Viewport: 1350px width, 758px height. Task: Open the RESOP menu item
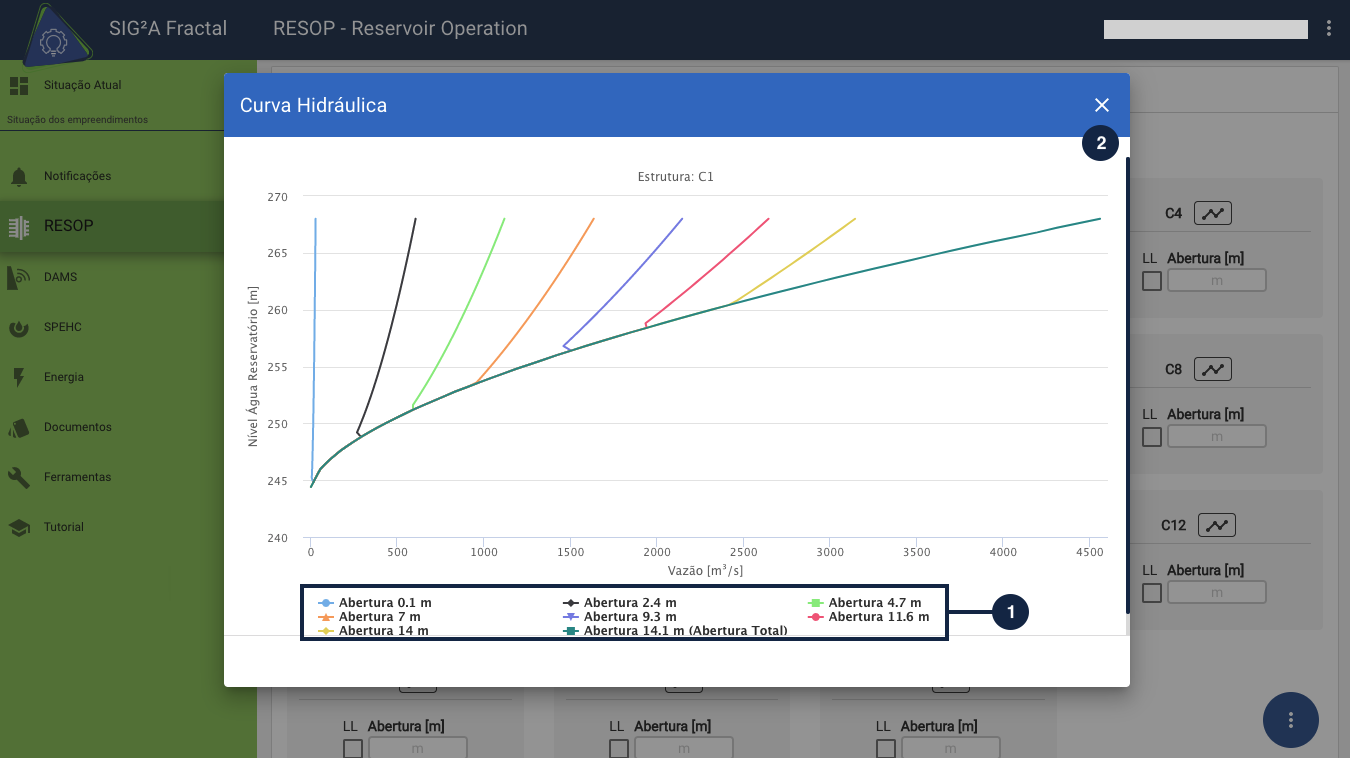(x=68, y=226)
